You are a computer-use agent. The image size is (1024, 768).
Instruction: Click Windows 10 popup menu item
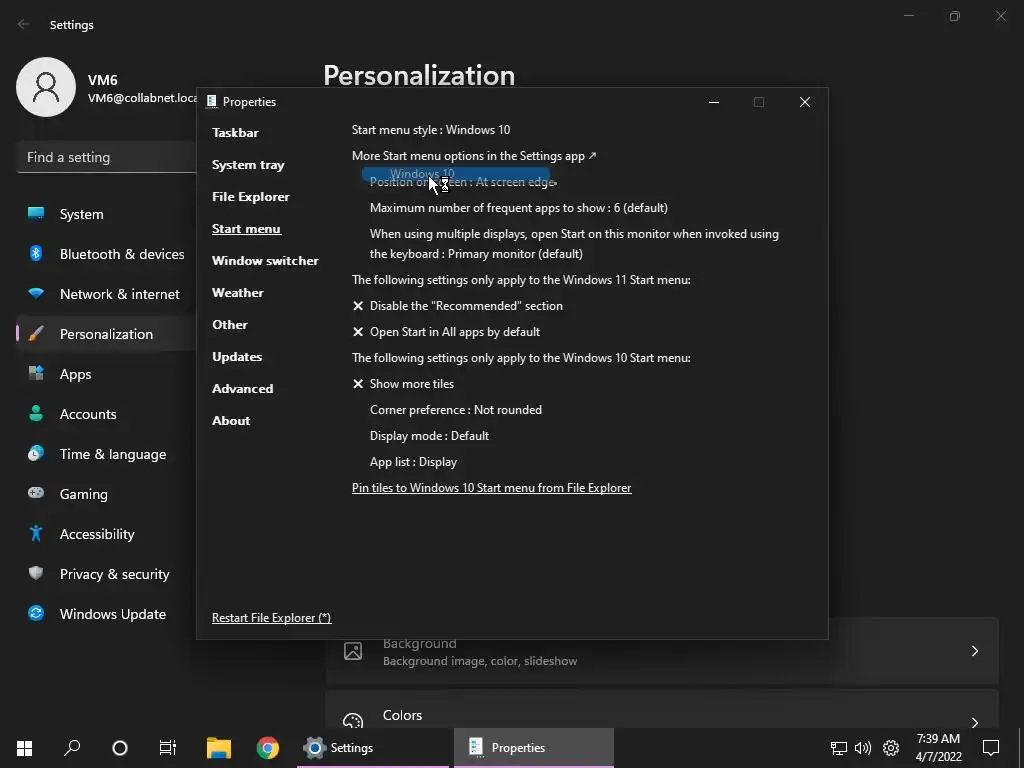tap(456, 174)
